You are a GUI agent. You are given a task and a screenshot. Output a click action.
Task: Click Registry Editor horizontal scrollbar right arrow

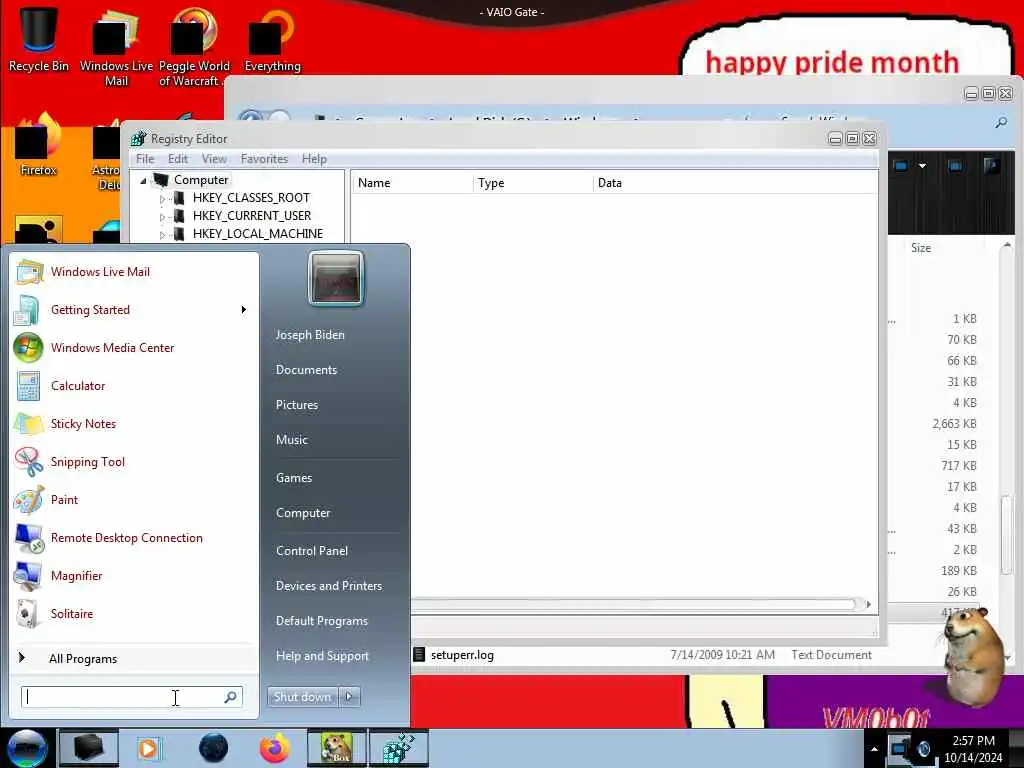click(868, 604)
